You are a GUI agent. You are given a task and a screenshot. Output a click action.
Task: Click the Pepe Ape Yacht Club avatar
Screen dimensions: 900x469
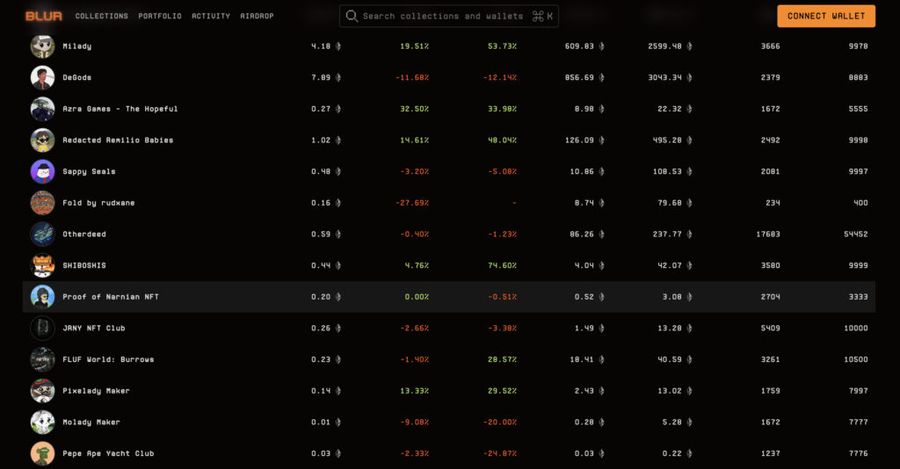pos(42,453)
